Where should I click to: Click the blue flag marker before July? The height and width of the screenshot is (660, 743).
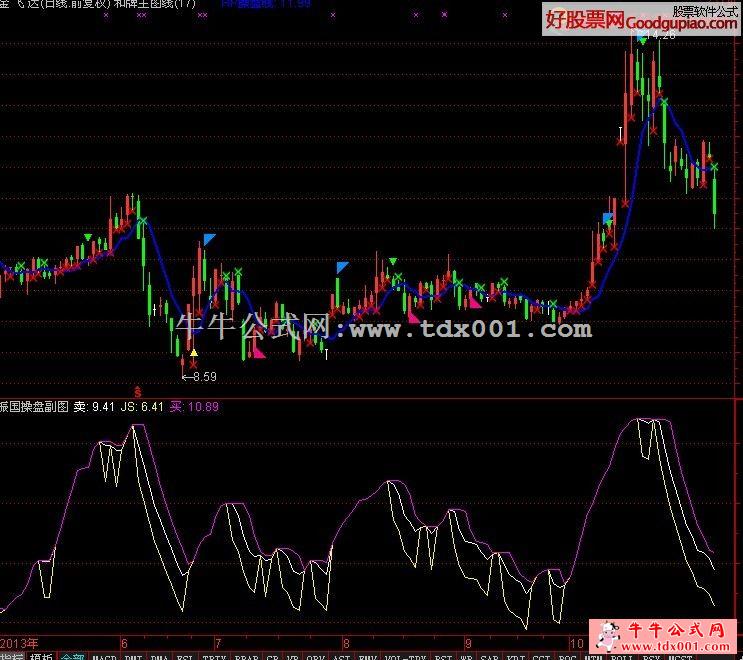(209, 239)
